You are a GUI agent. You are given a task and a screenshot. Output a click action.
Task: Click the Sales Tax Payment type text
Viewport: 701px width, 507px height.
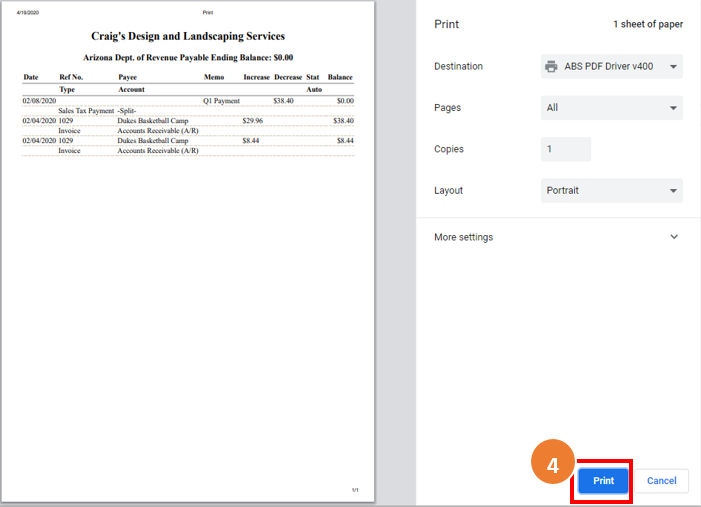coord(86,111)
